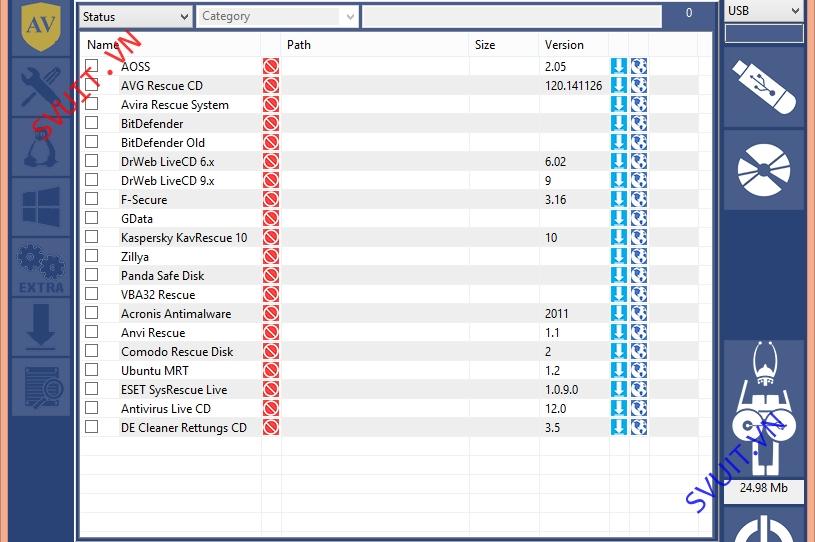The height and width of the screenshot is (542, 815).
Task: Click the 24.98 Mb size label
Action: pyautogui.click(x=764, y=488)
